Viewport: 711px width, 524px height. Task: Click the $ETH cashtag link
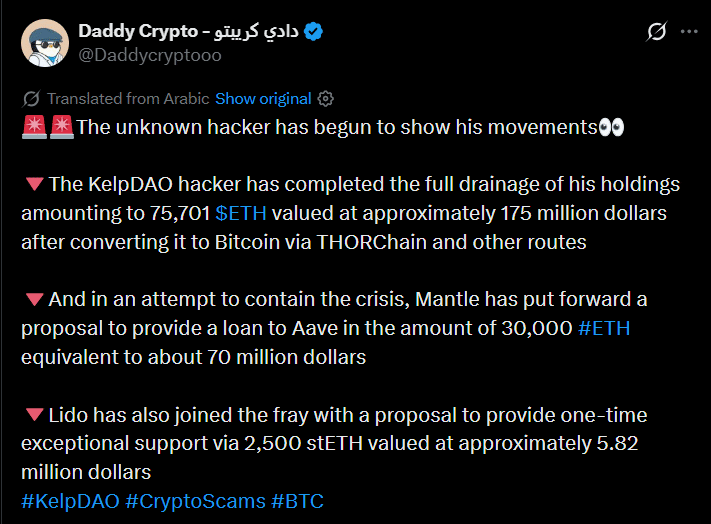pyautogui.click(x=239, y=213)
